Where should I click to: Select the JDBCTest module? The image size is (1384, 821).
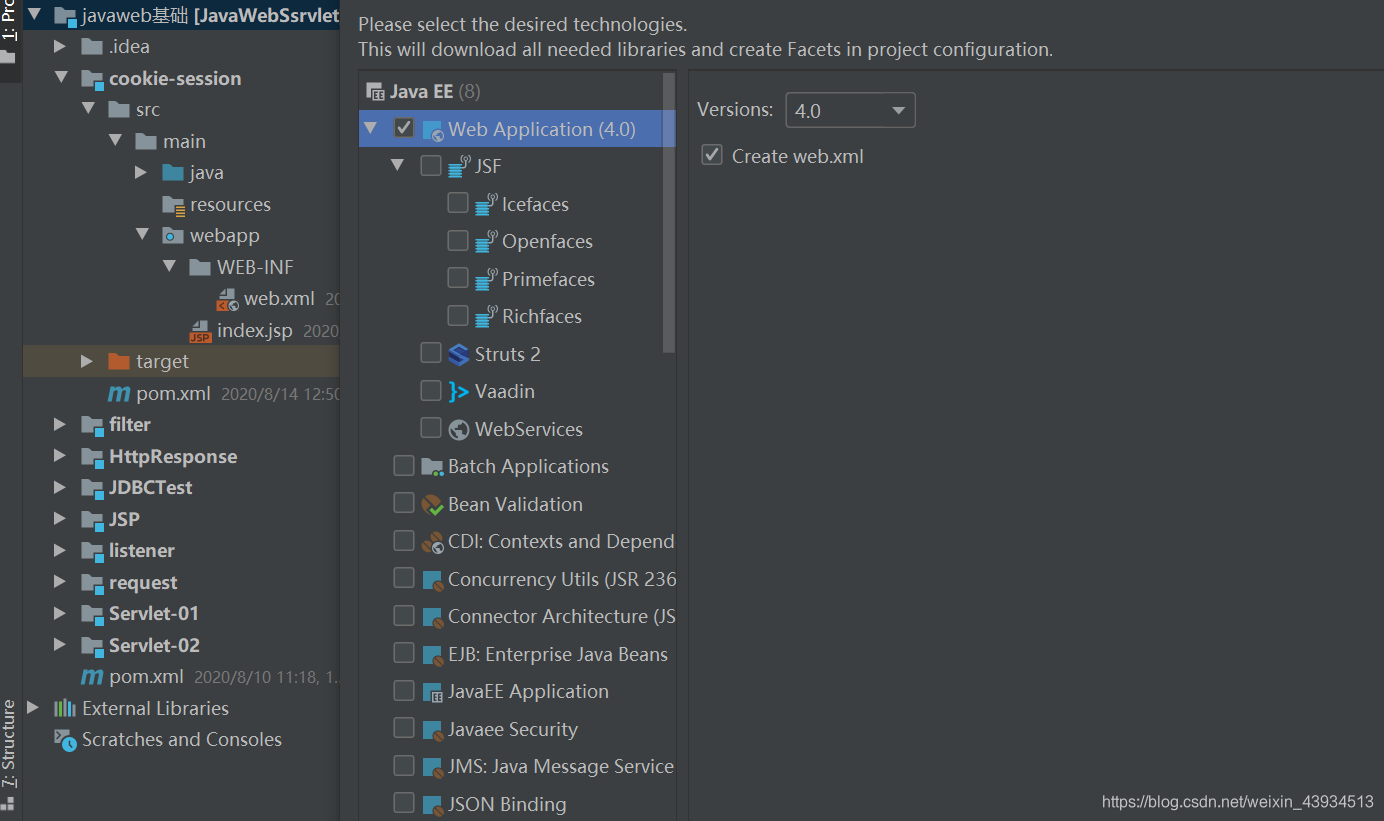point(150,488)
